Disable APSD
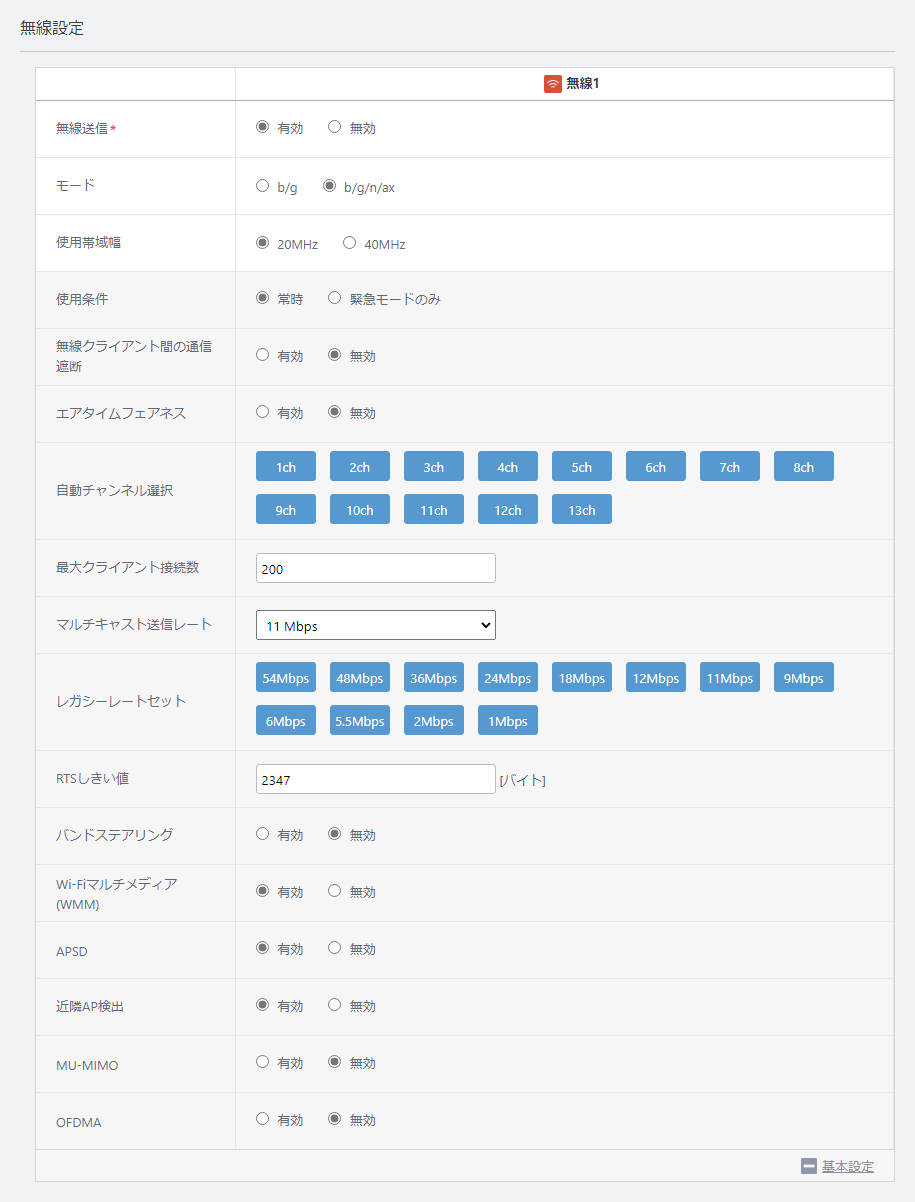The width and height of the screenshot is (915, 1202). (335, 947)
